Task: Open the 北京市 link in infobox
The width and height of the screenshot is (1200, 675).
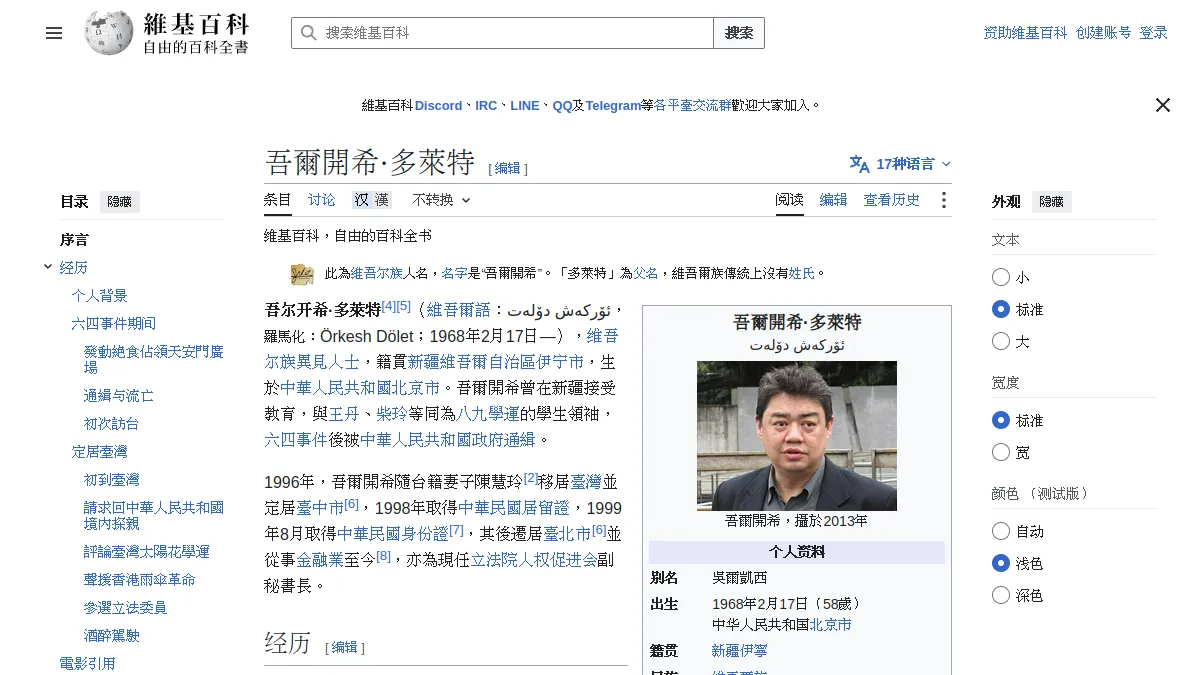Action: point(830,625)
